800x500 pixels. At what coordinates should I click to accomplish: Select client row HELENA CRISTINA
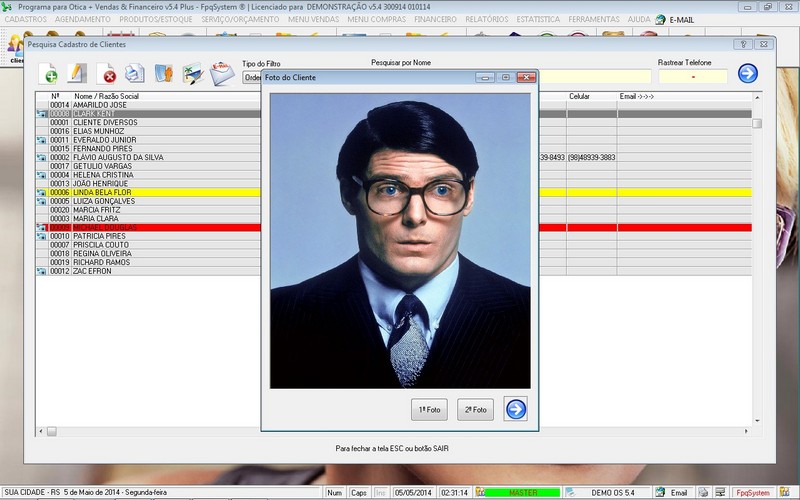[x=148, y=175]
